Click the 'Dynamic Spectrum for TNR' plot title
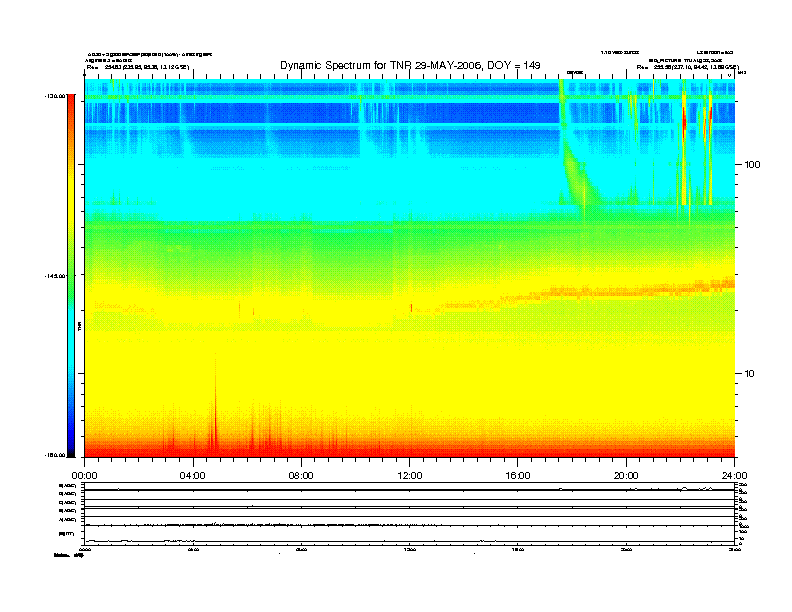The image size is (792, 612). pos(410,65)
